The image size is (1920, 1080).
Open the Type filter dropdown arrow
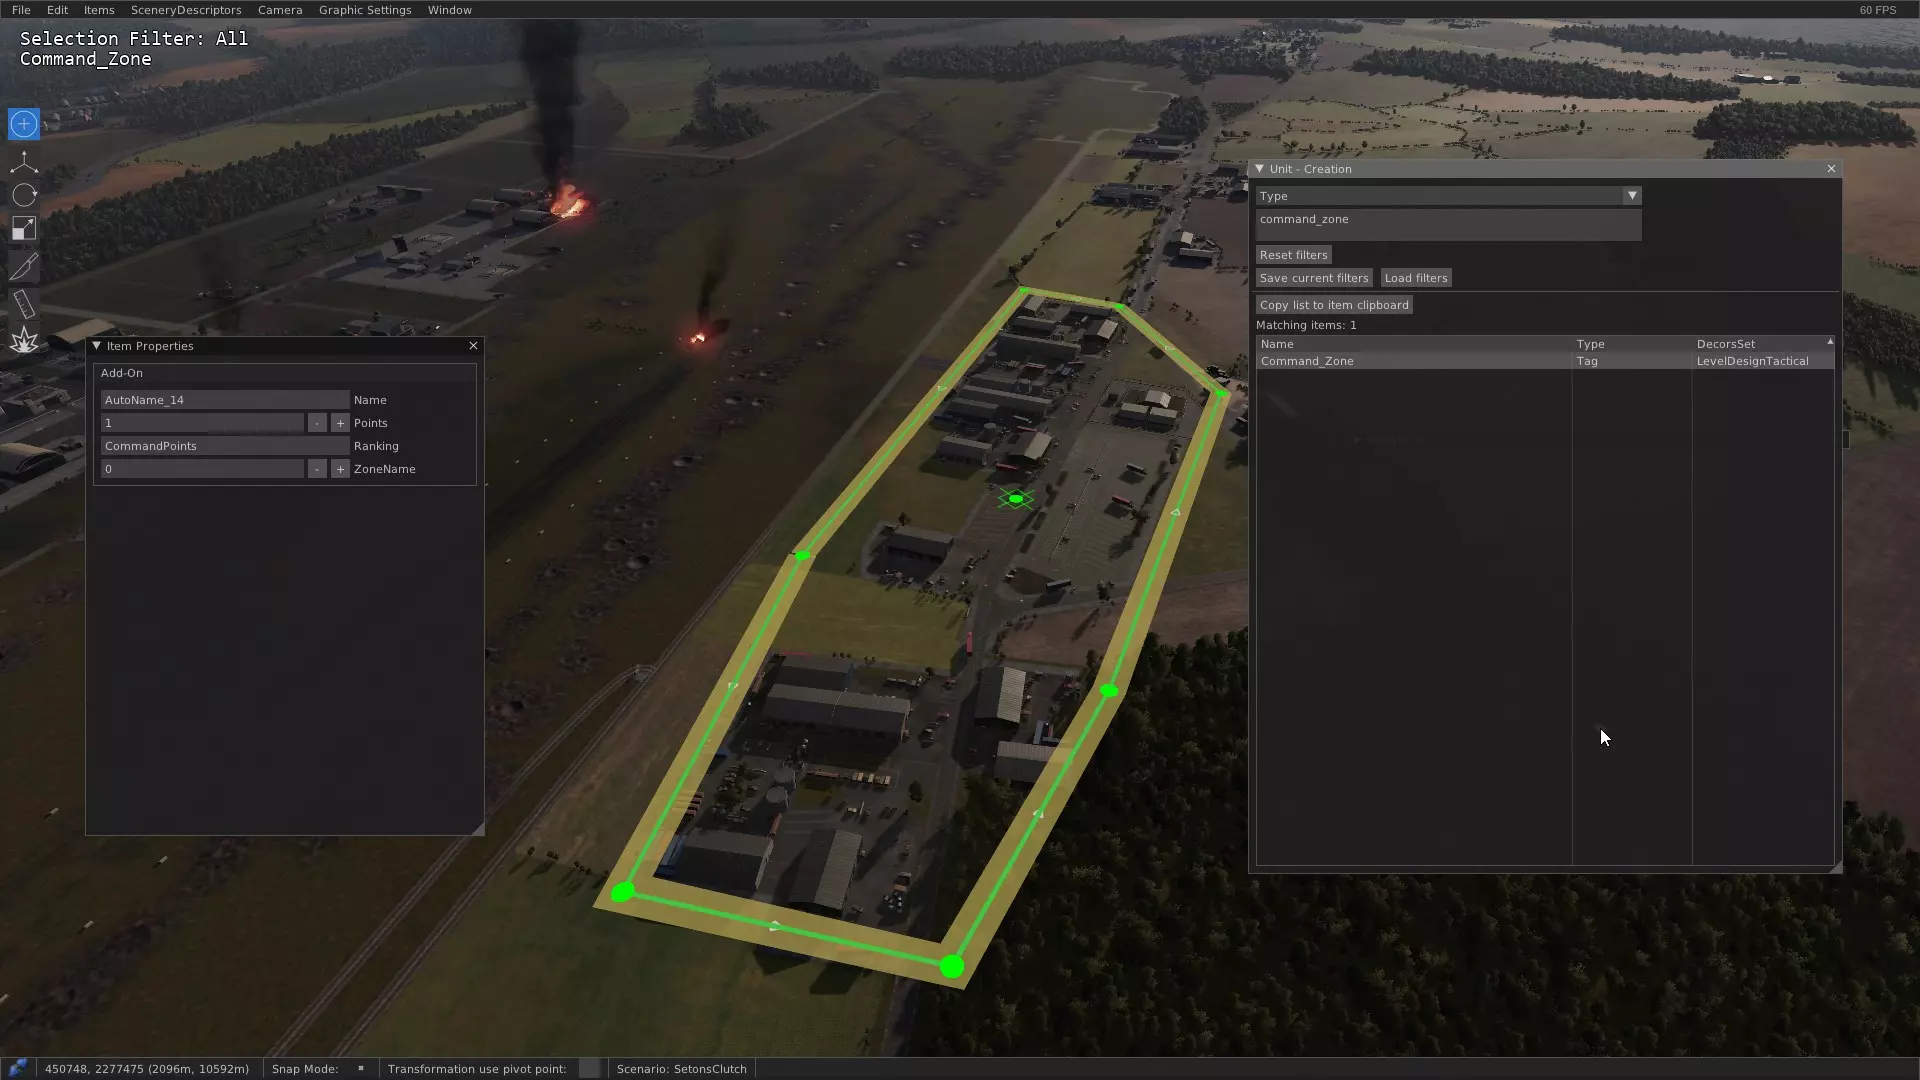[1632, 196]
